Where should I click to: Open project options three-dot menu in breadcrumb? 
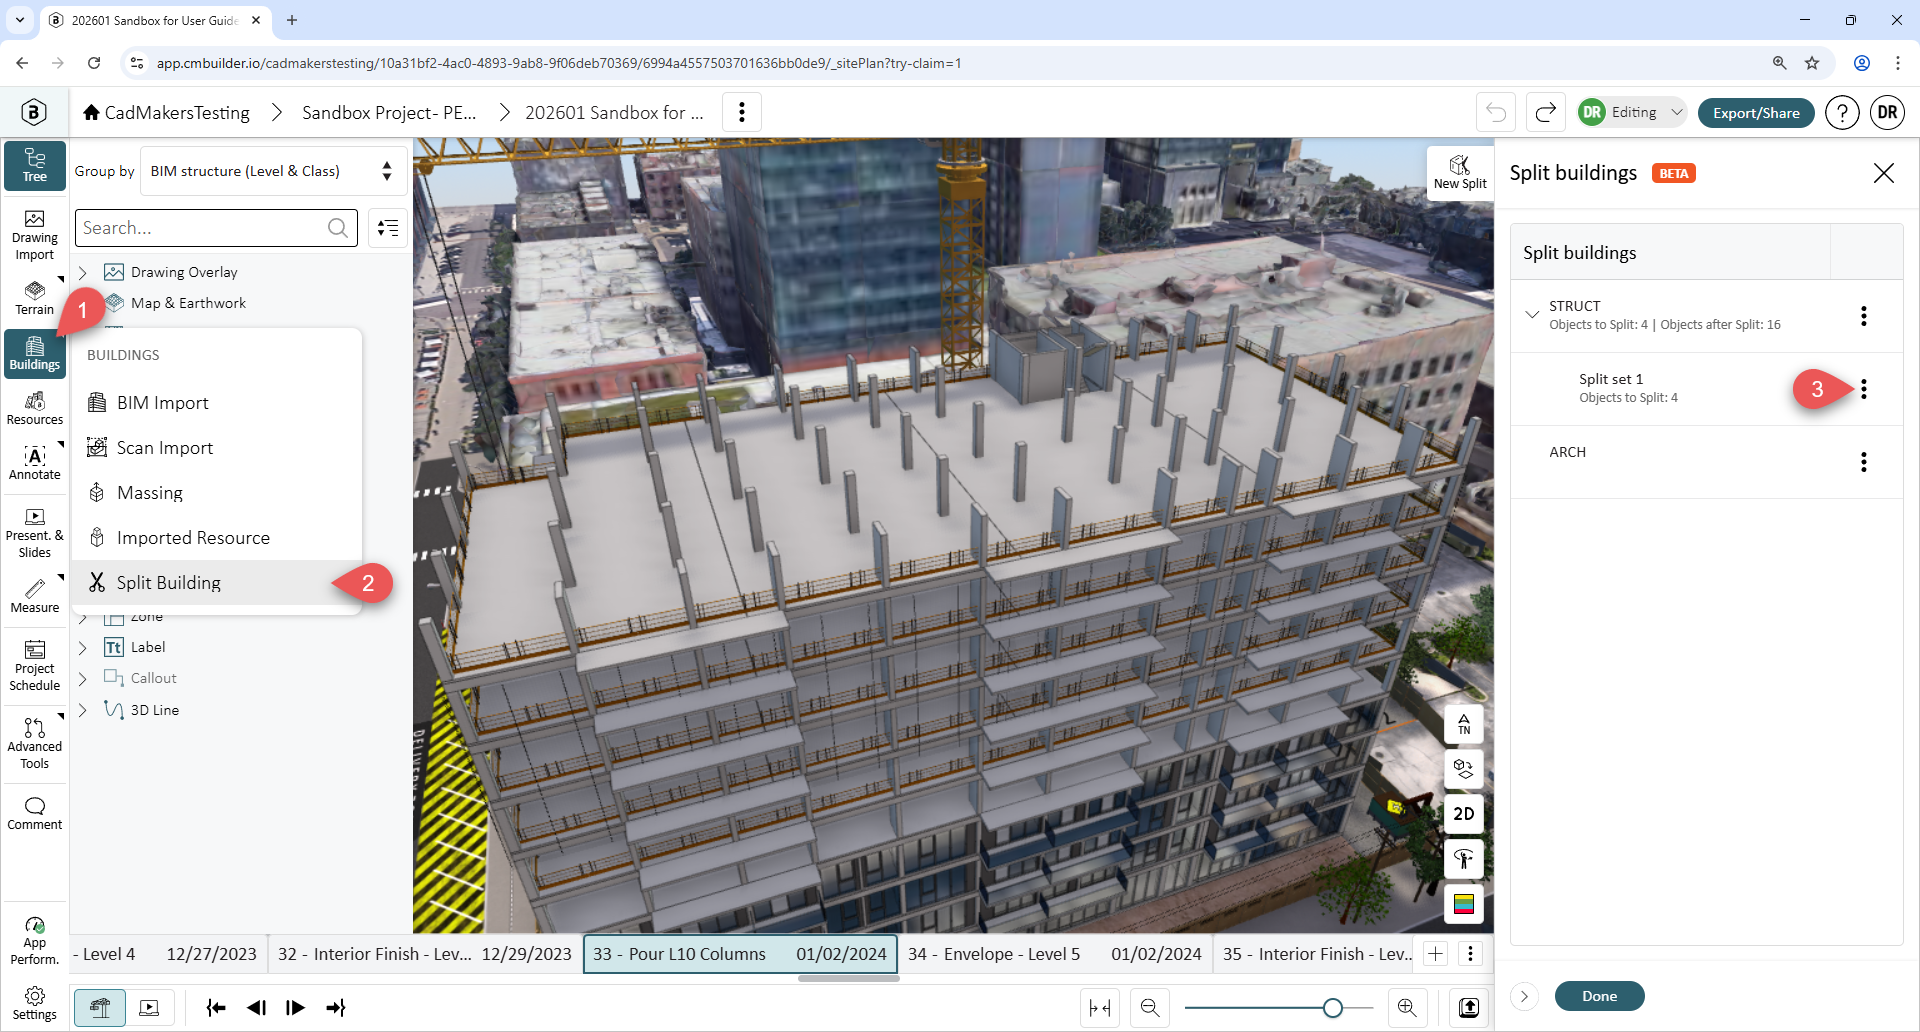click(742, 112)
